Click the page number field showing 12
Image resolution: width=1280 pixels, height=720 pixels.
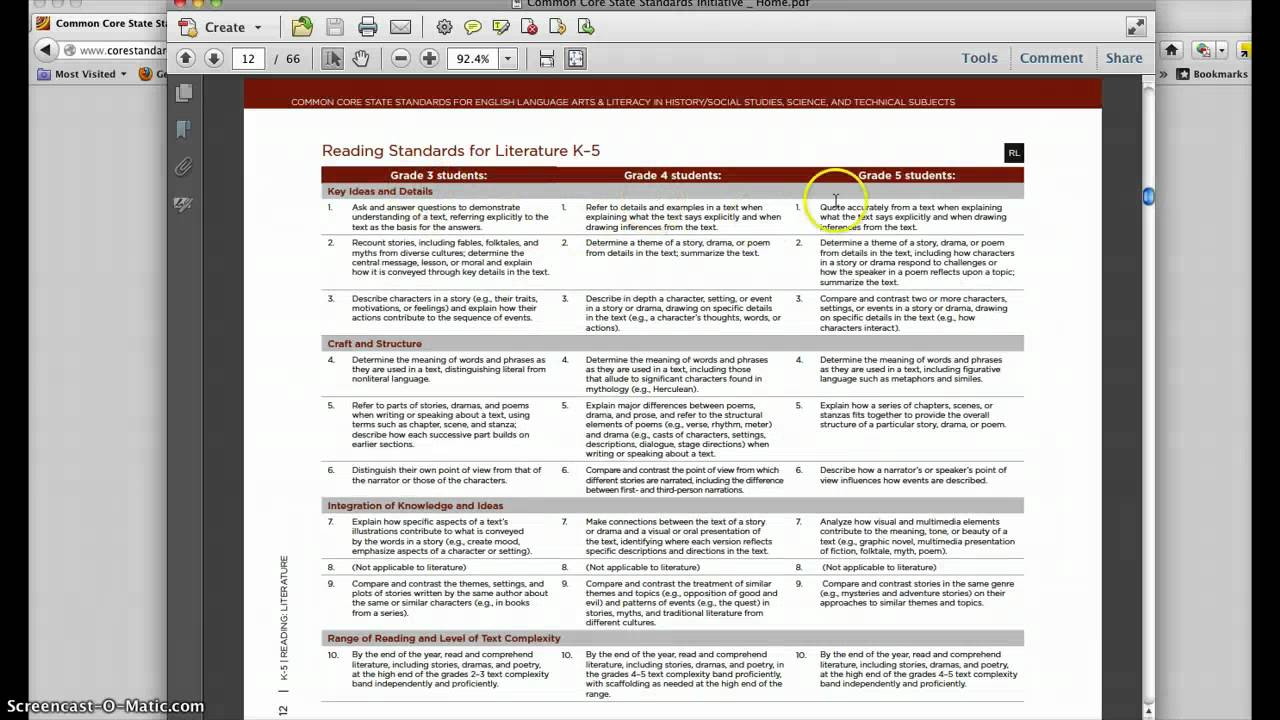248,59
